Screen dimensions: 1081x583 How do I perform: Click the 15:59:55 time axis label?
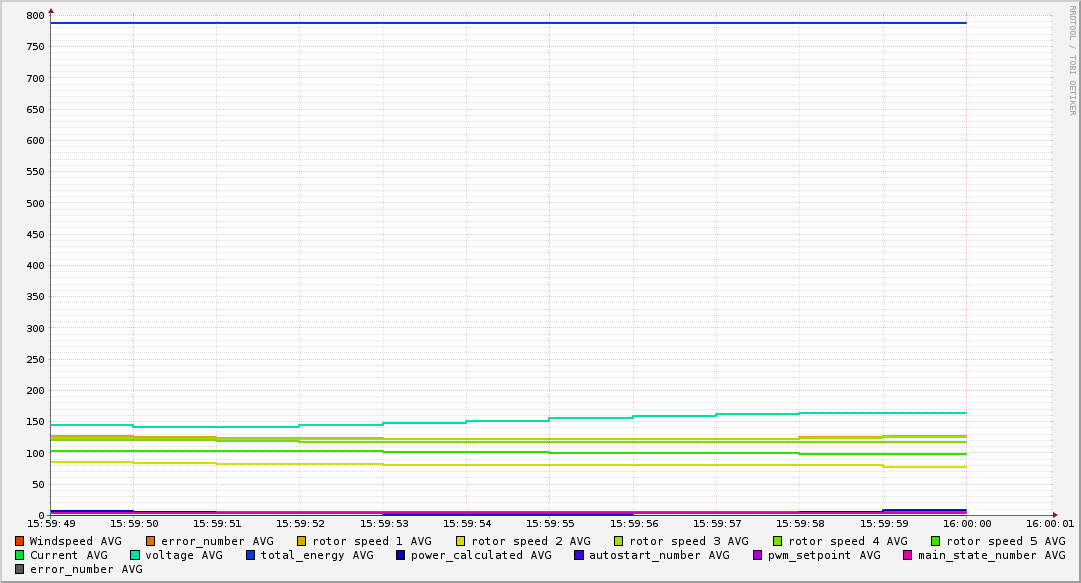point(549,523)
